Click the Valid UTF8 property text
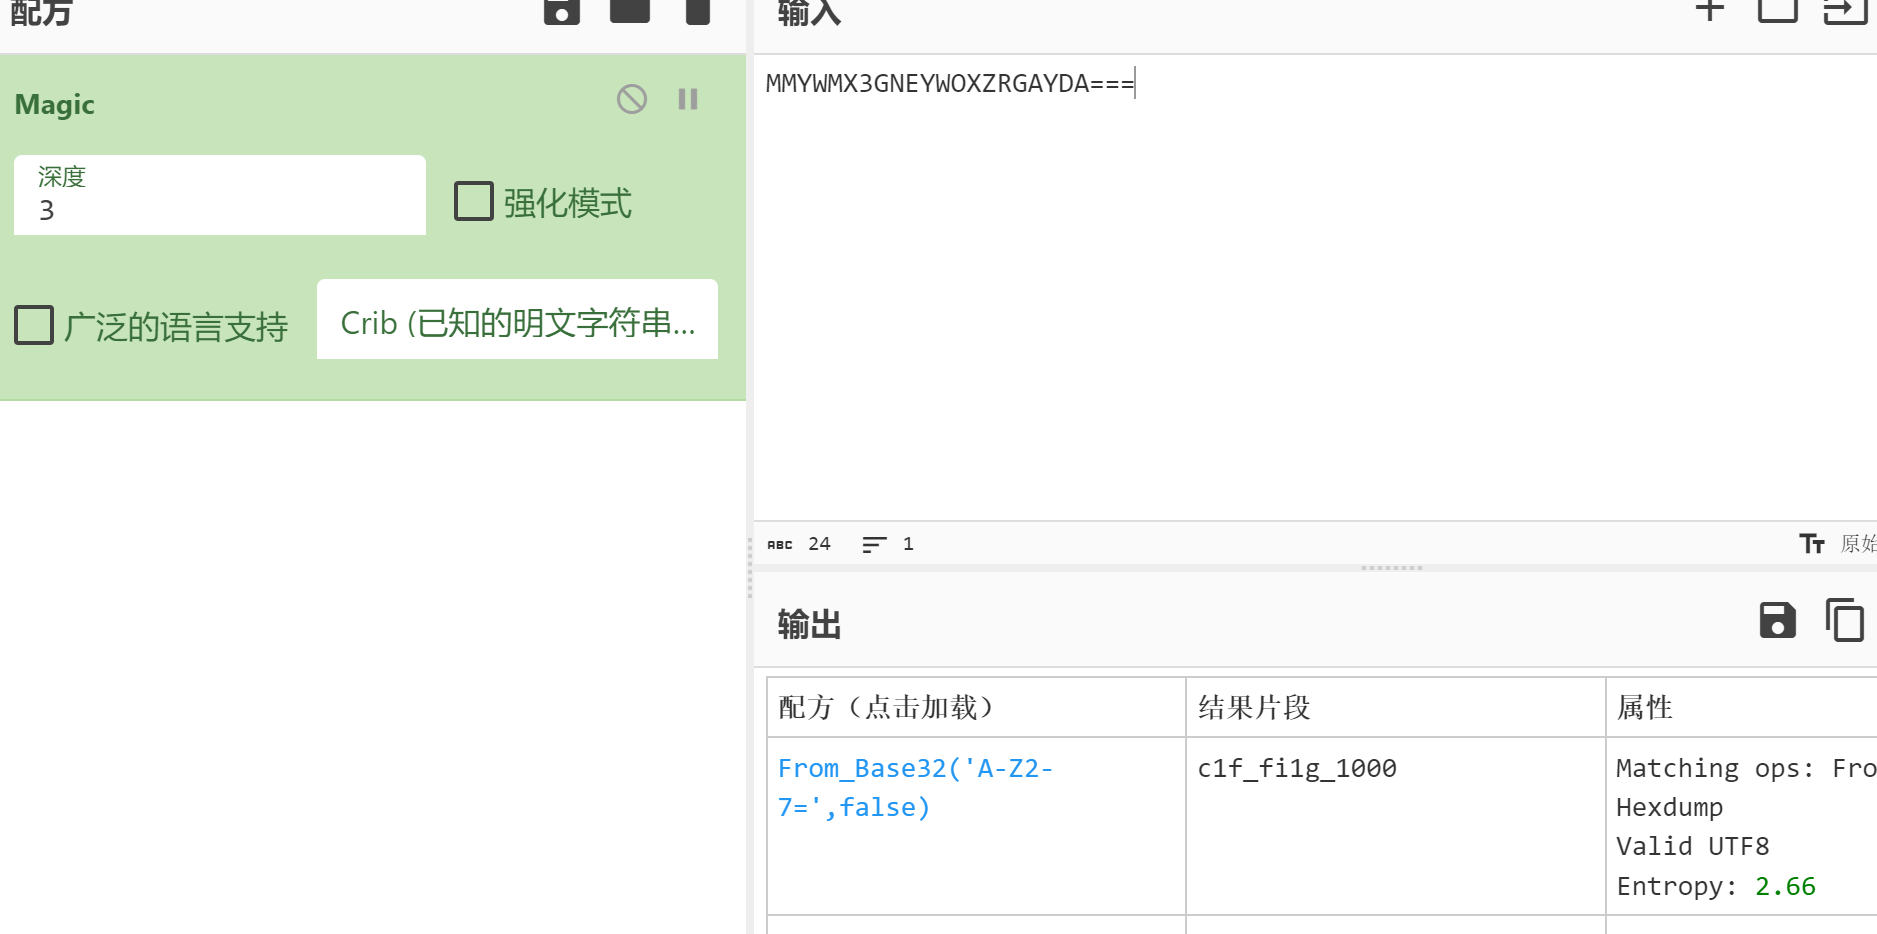1877x934 pixels. (1693, 847)
